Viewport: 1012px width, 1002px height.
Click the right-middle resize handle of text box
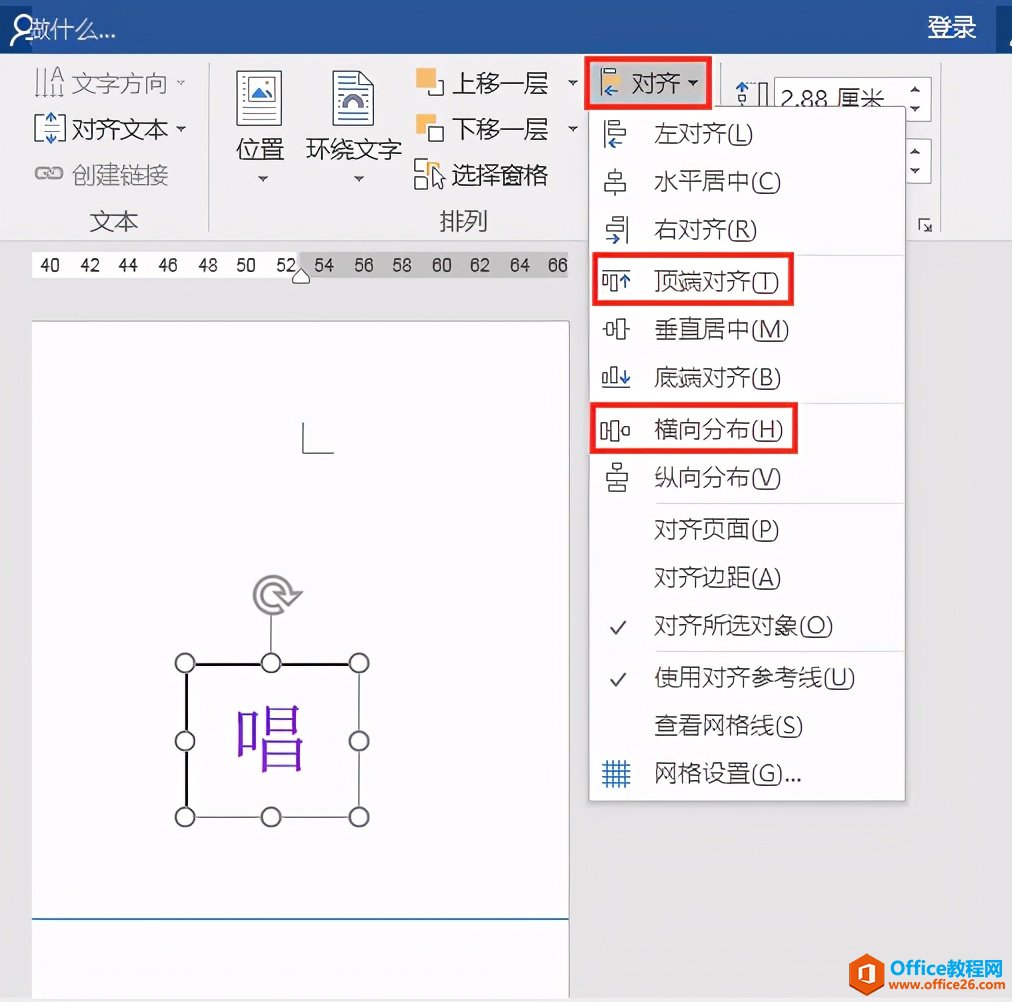point(359,741)
